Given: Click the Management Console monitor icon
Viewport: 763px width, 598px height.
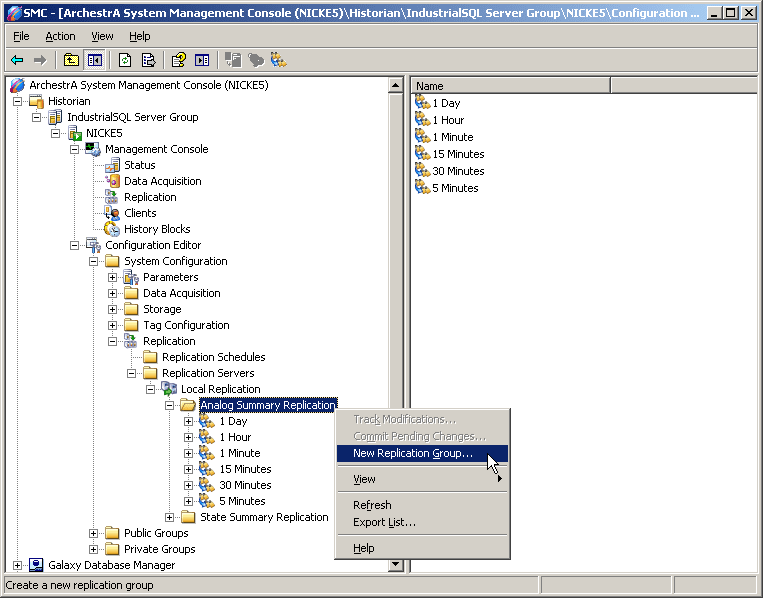Looking at the screenshot, I should 93,149.
